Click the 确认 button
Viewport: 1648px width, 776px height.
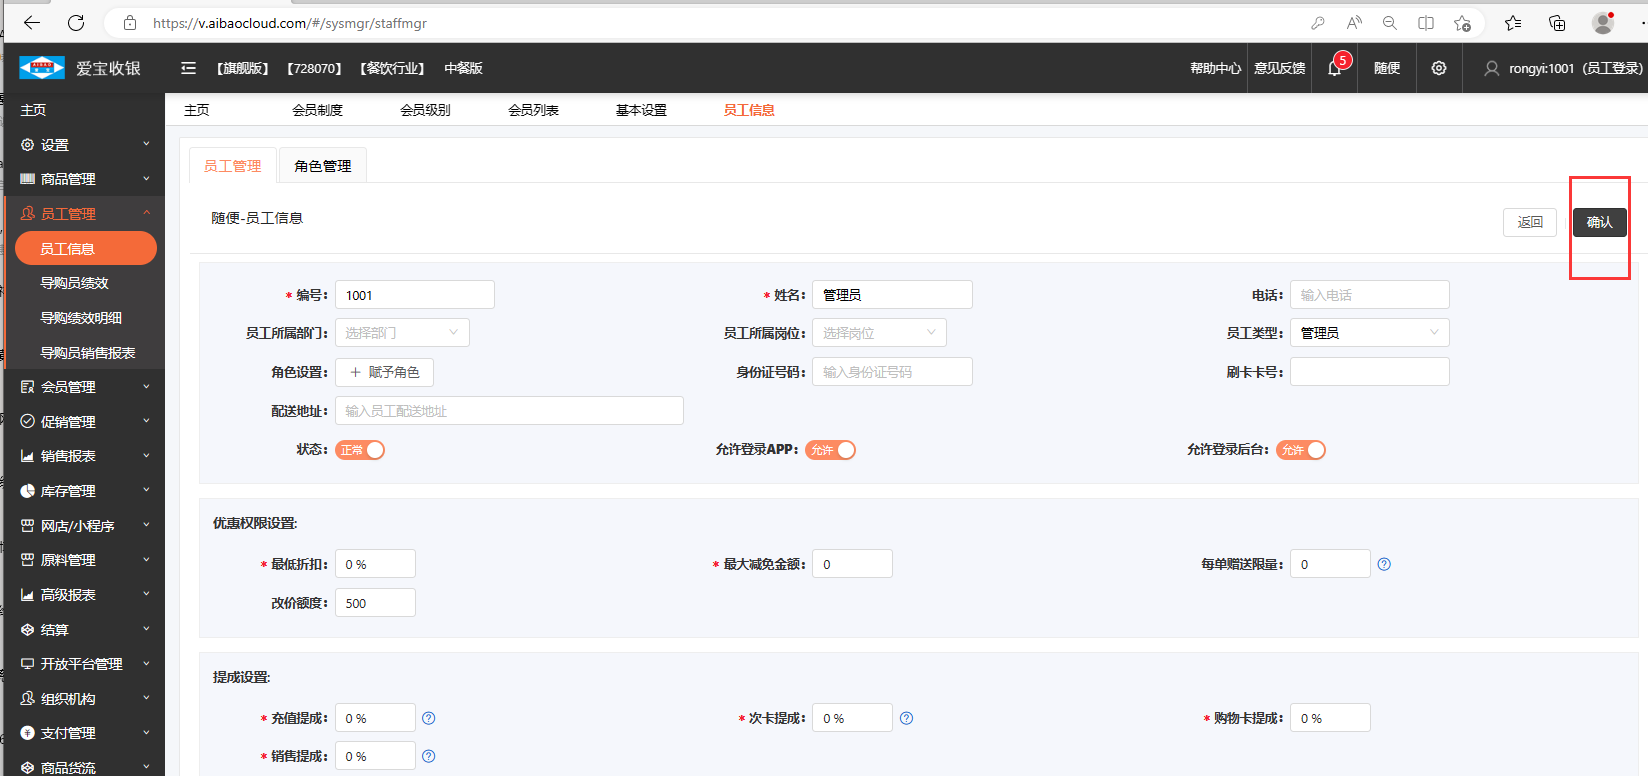[1599, 222]
